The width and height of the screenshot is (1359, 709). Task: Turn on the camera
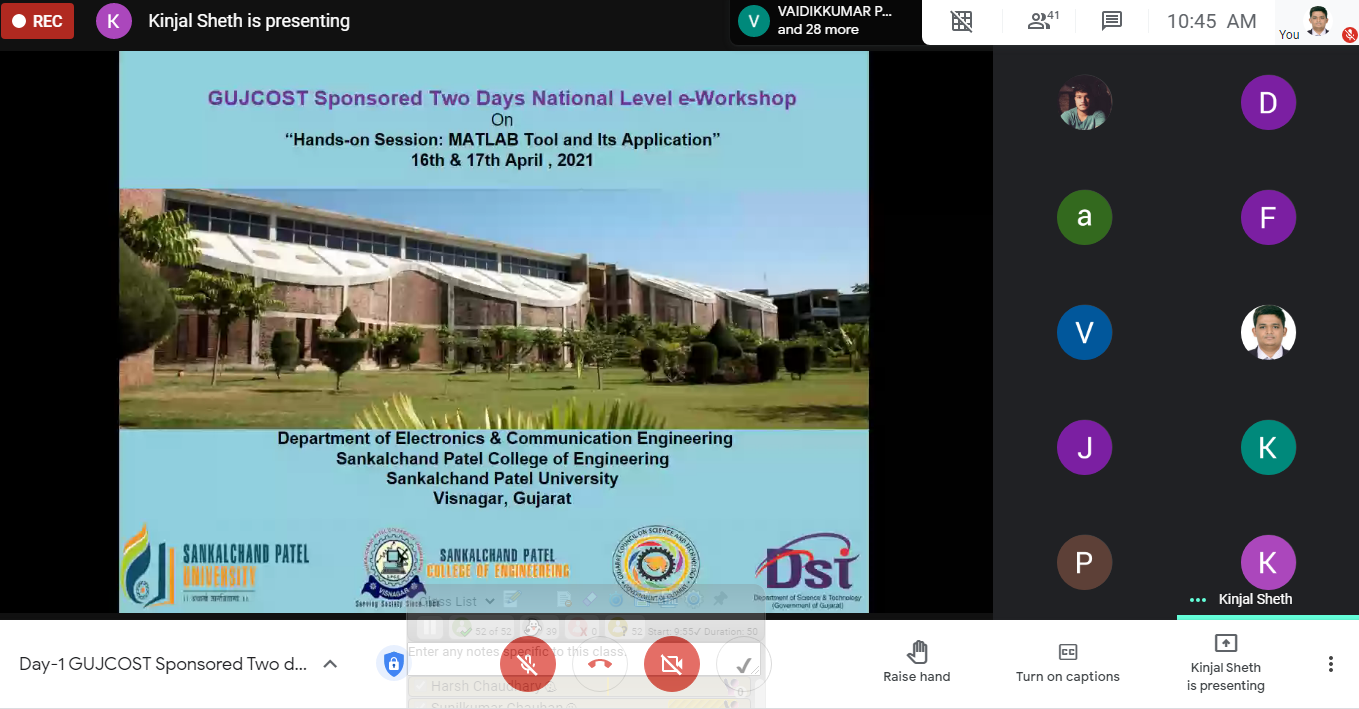point(672,664)
